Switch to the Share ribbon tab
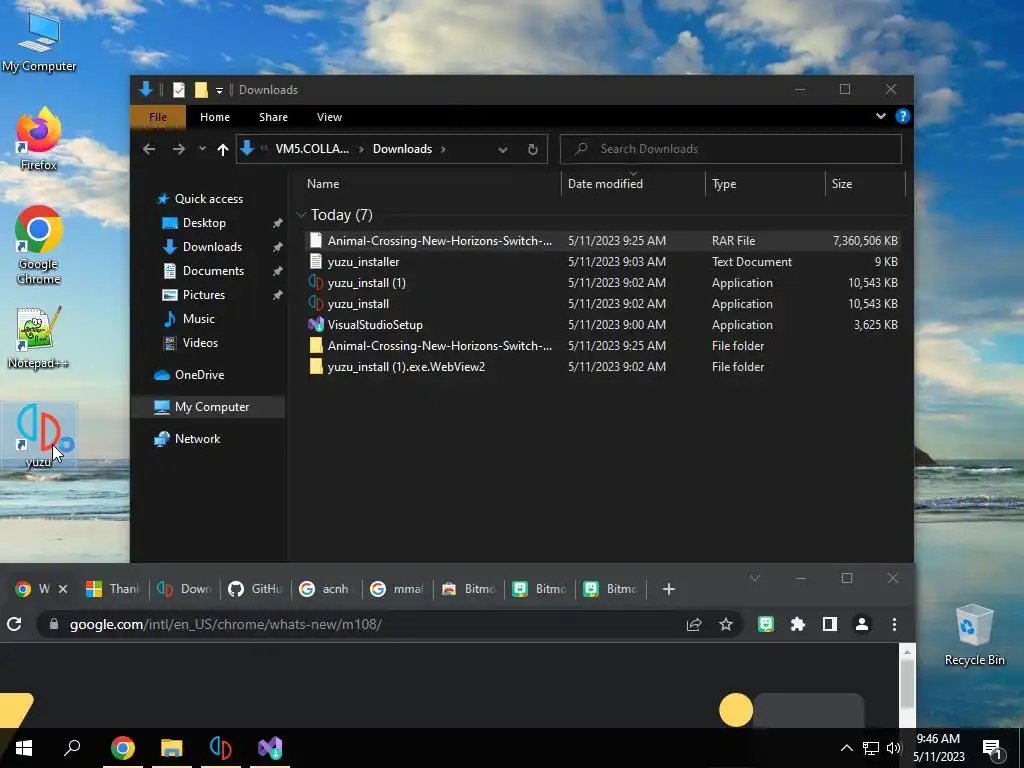 click(273, 117)
